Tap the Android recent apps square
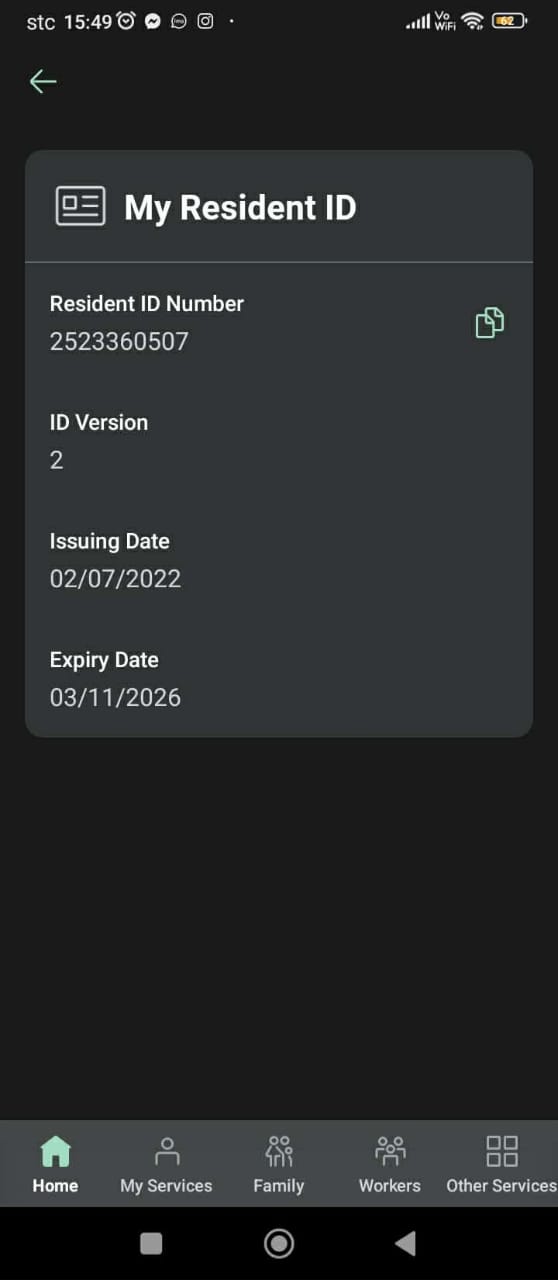This screenshot has width=558, height=1280. point(151,1243)
